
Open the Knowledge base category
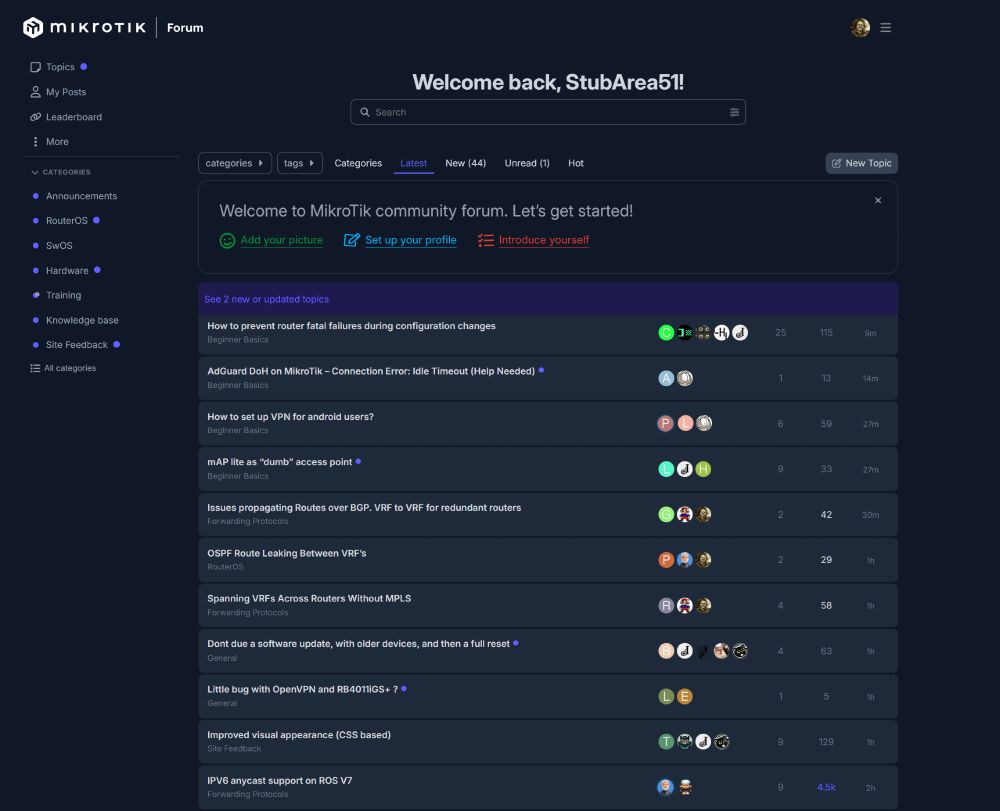82,320
